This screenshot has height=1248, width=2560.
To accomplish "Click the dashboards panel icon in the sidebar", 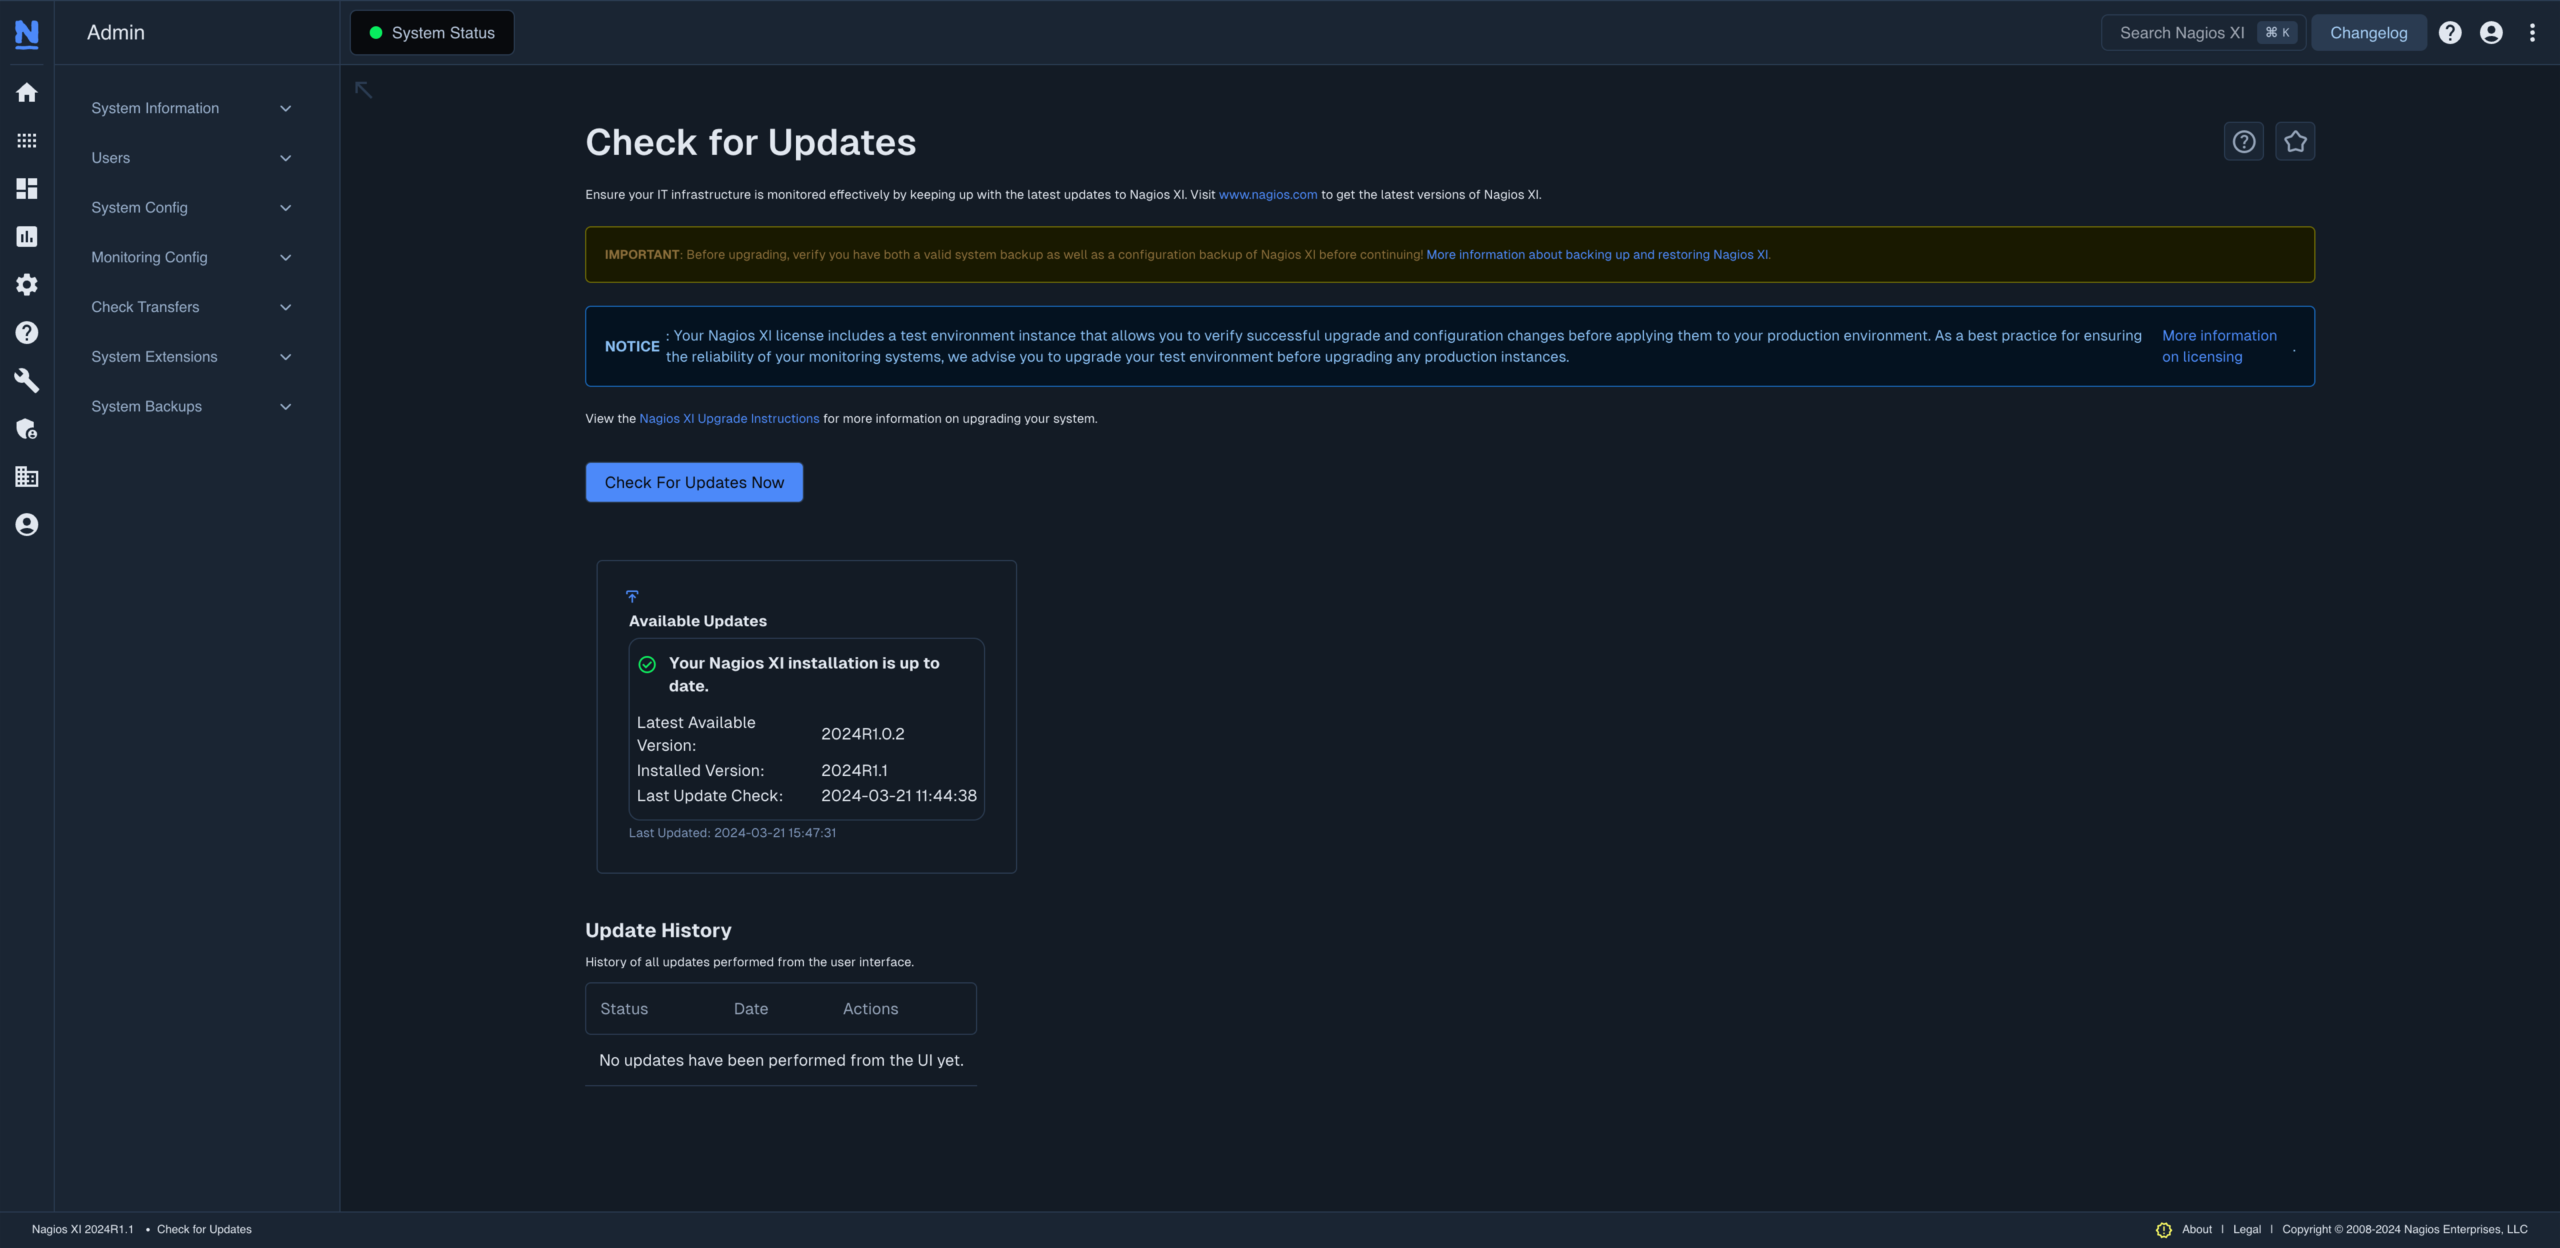I will pyautogui.click(x=26, y=188).
